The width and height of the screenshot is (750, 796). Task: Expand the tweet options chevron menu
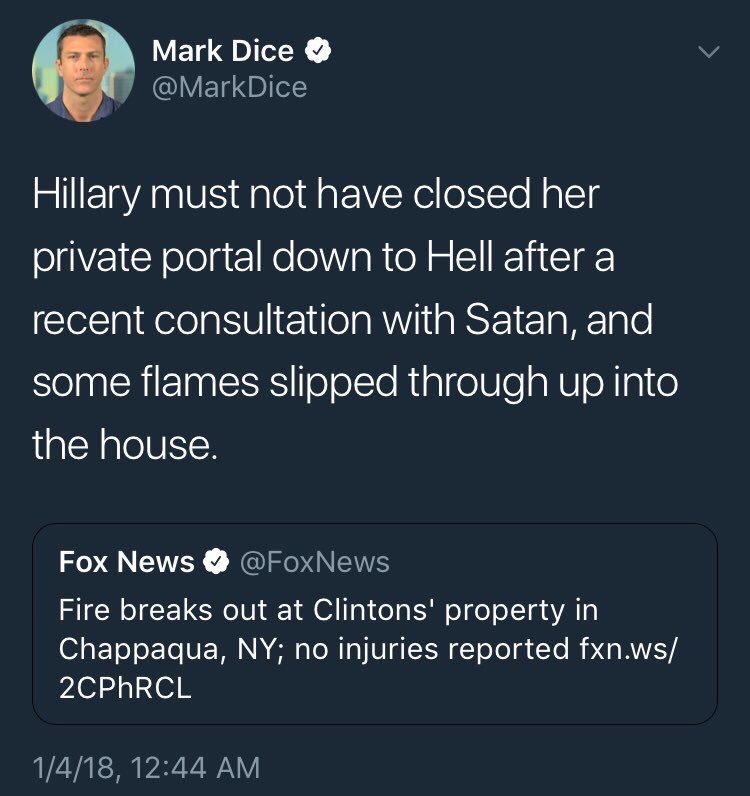(x=708, y=52)
